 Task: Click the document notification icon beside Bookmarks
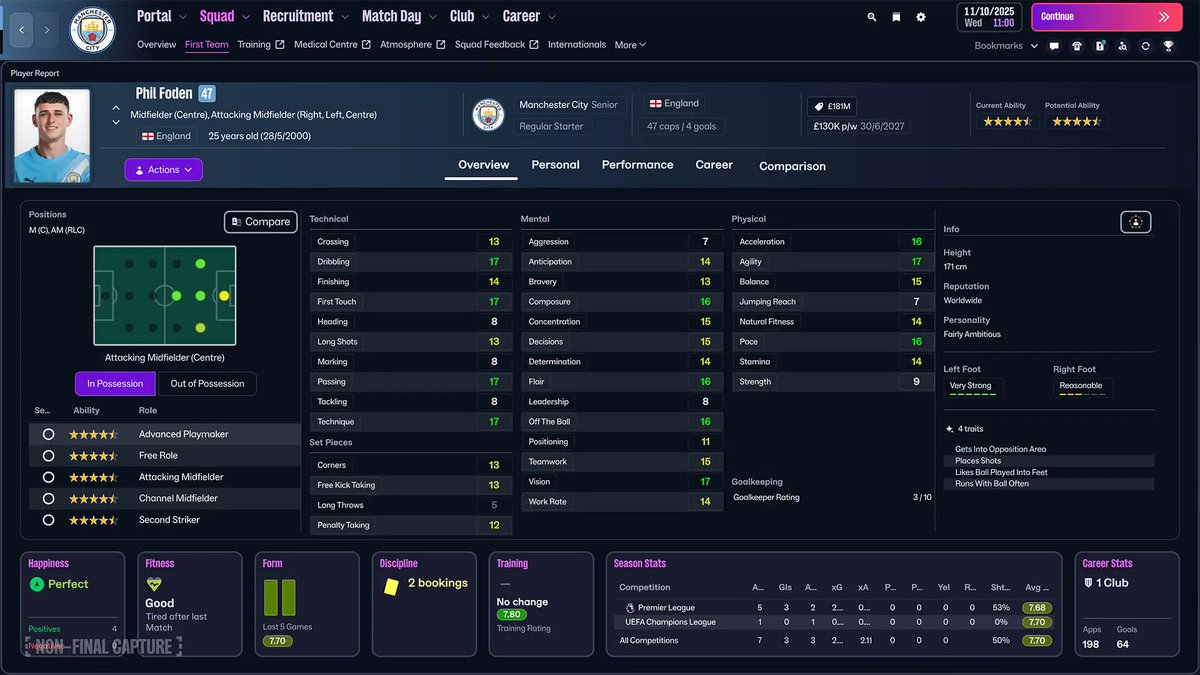(x=1100, y=46)
